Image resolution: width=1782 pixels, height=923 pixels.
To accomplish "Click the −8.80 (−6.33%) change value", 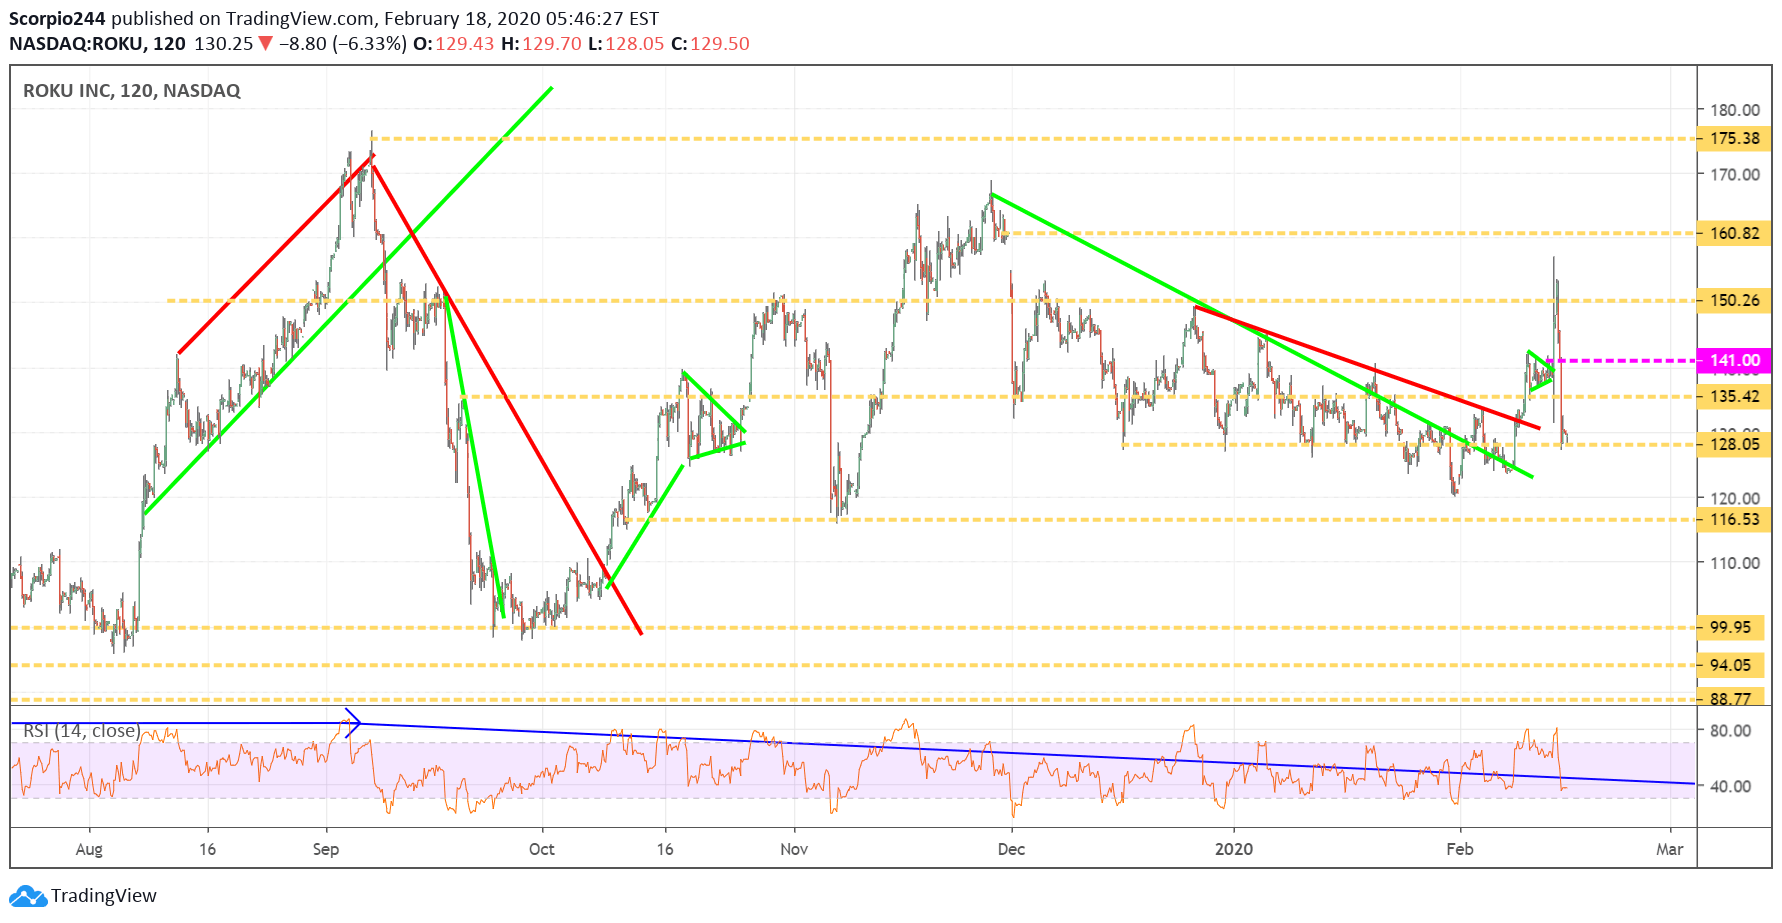I will coord(343,44).
